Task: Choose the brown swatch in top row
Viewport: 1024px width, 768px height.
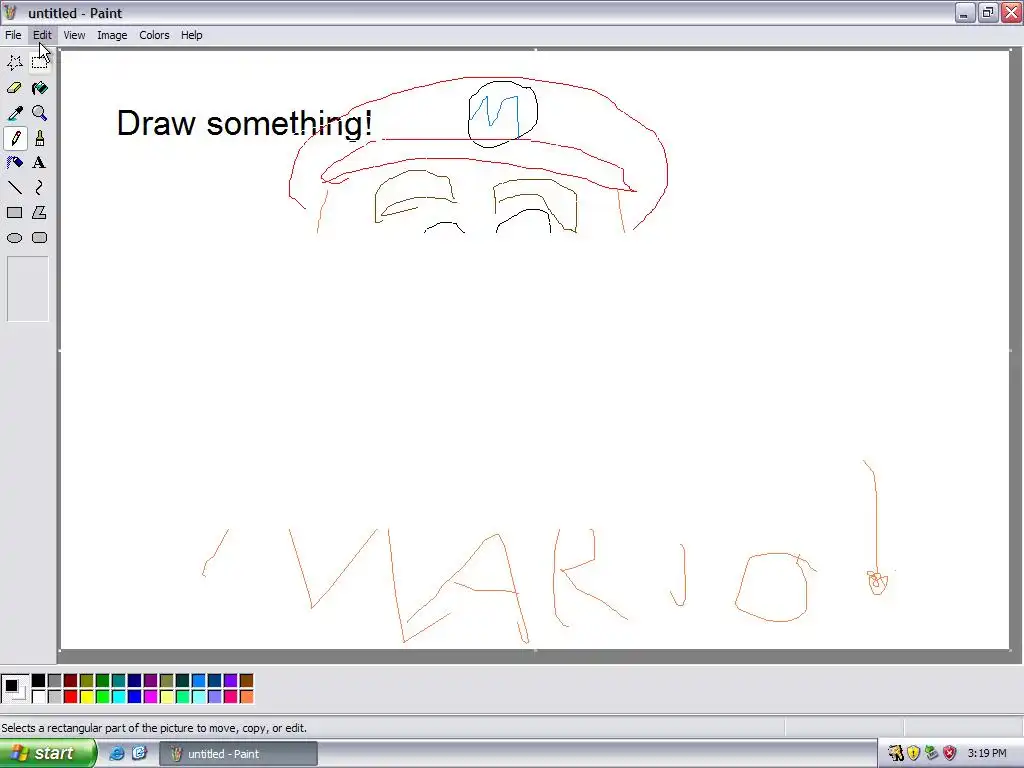Action: pos(246,681)
